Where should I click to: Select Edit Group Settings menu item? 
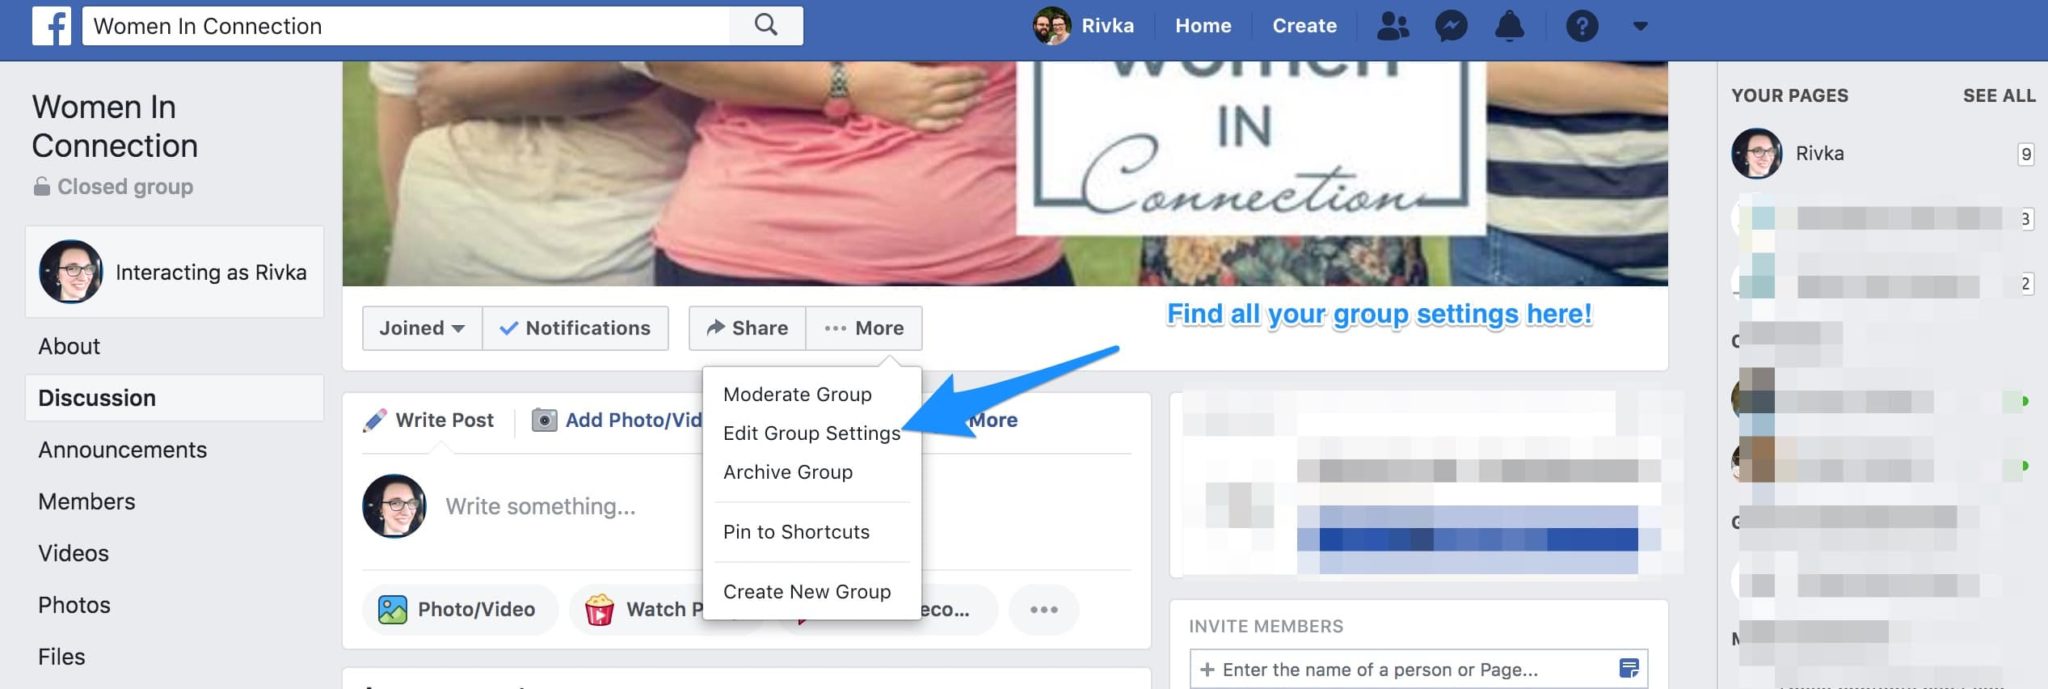pos(812,433)
